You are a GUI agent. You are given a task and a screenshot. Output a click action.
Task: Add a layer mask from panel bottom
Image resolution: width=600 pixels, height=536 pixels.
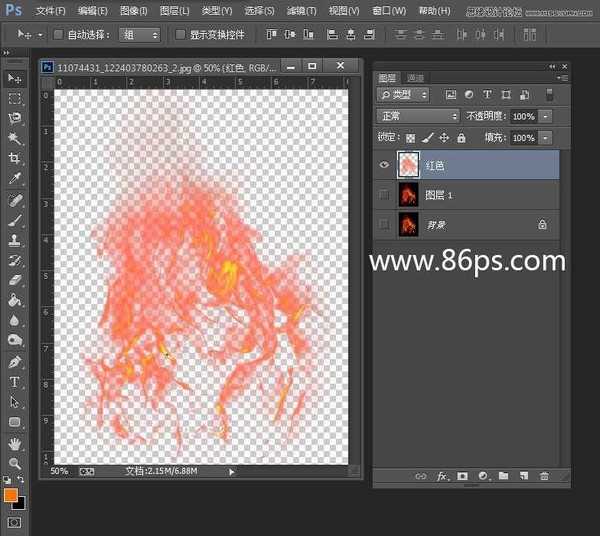pos(462,477)
